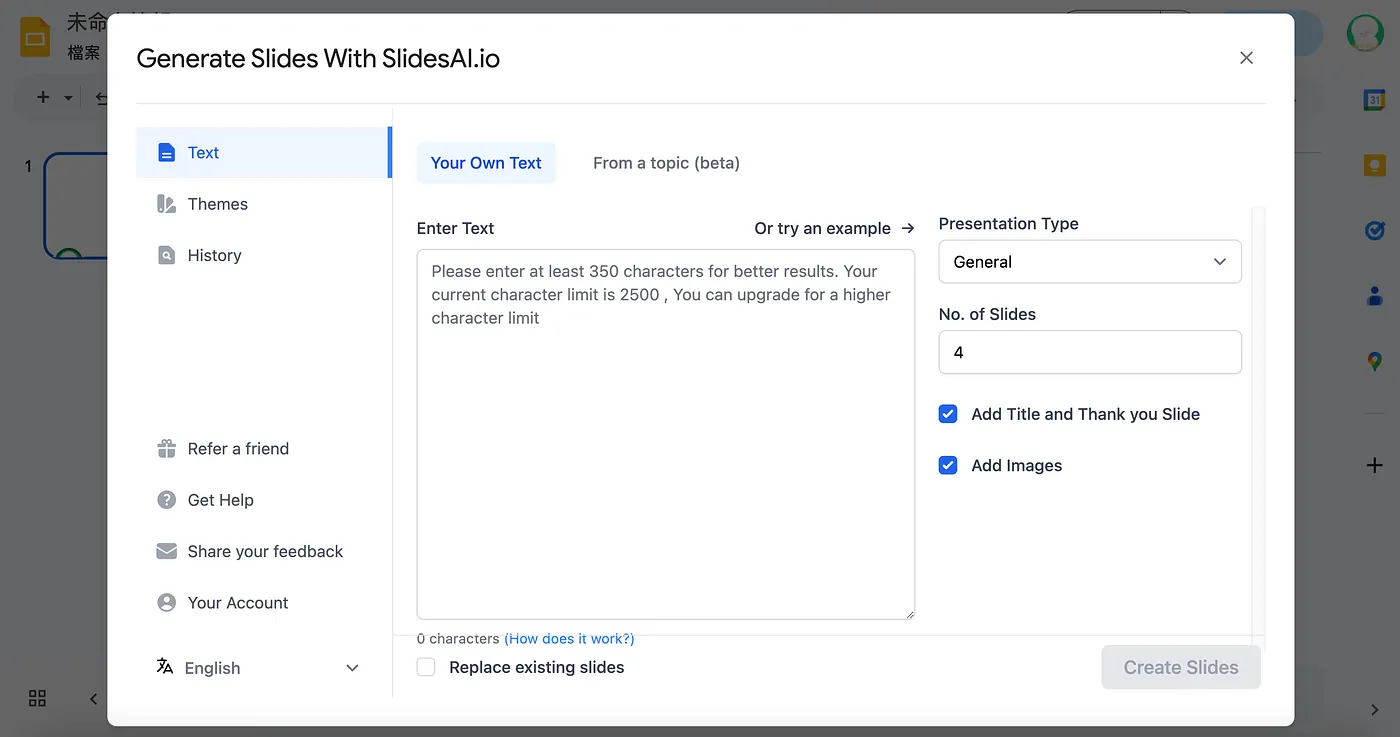Click the Google Slides home icon
The height and width of the screenshot is (737, 1400).
(36, 38)
